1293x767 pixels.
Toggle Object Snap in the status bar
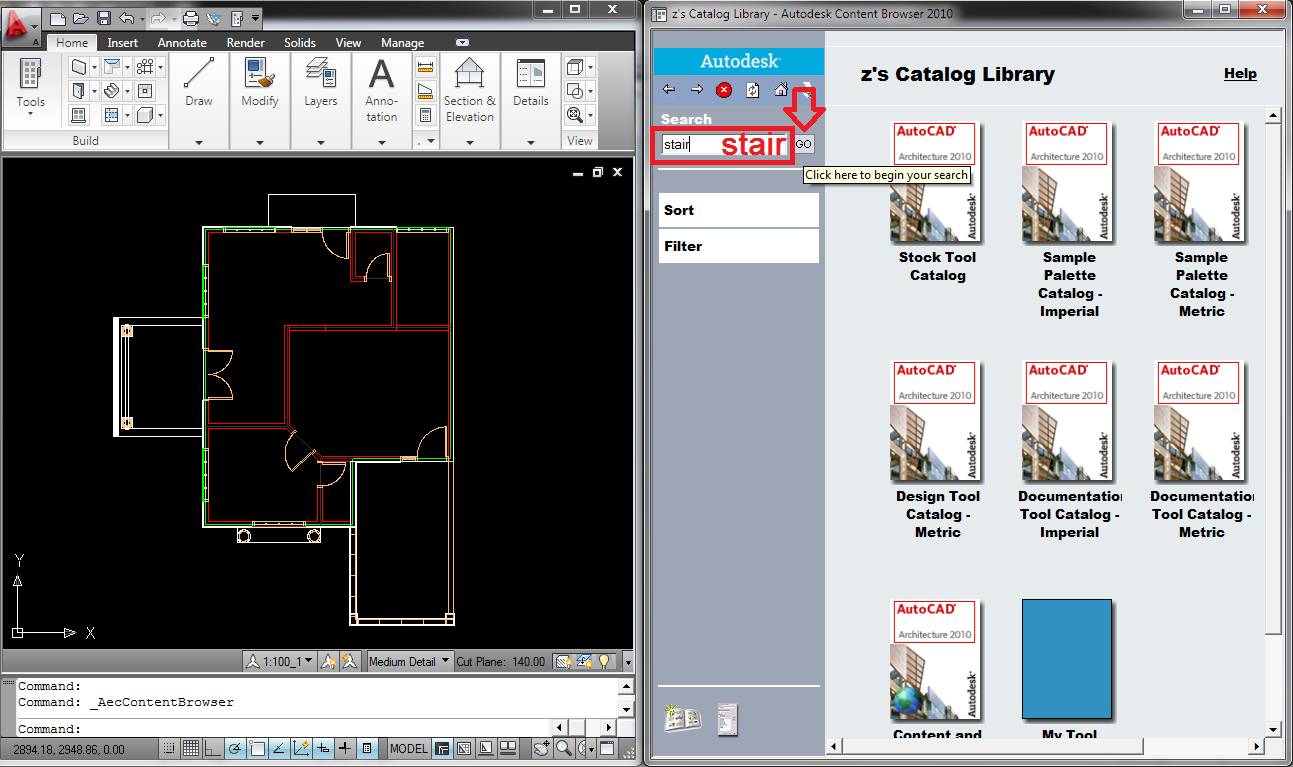[x=257, y=749]
